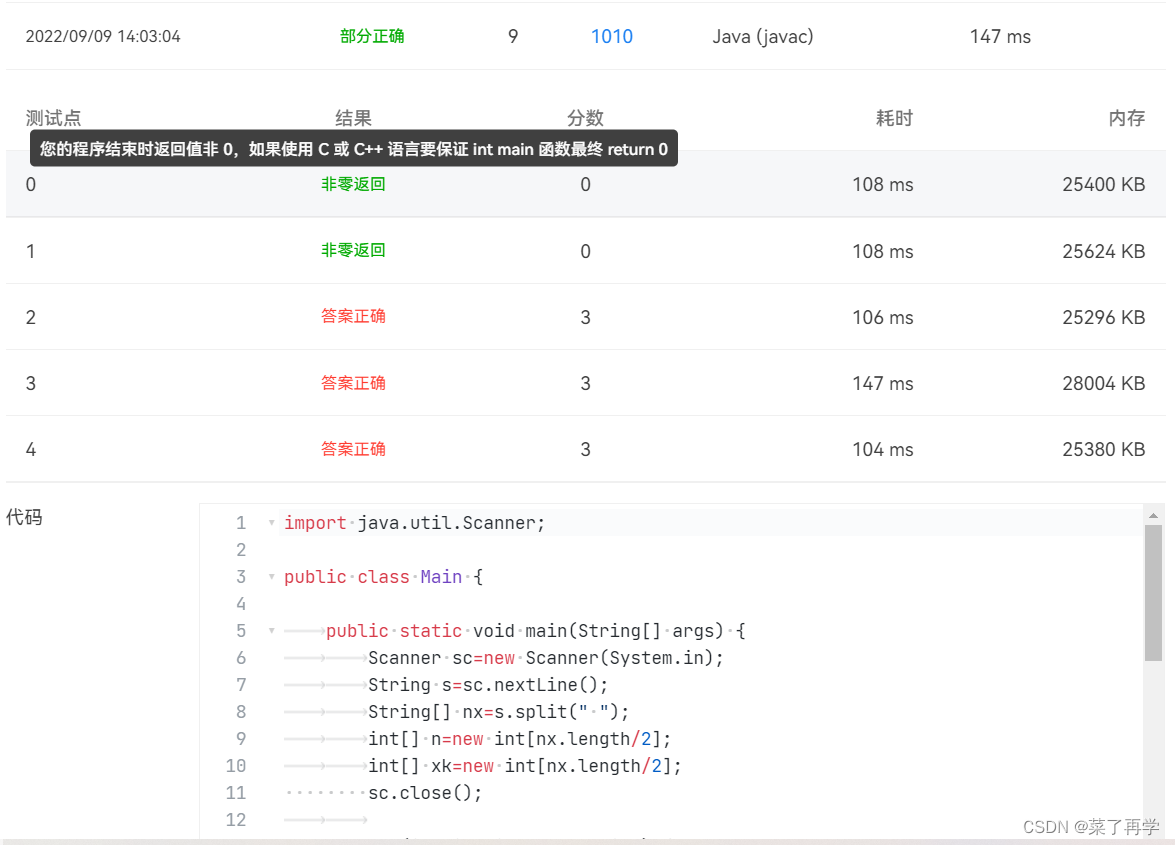The image size is (1175, 845).
Task: Click the 耗时 column header
Action: tap(894, 118)
